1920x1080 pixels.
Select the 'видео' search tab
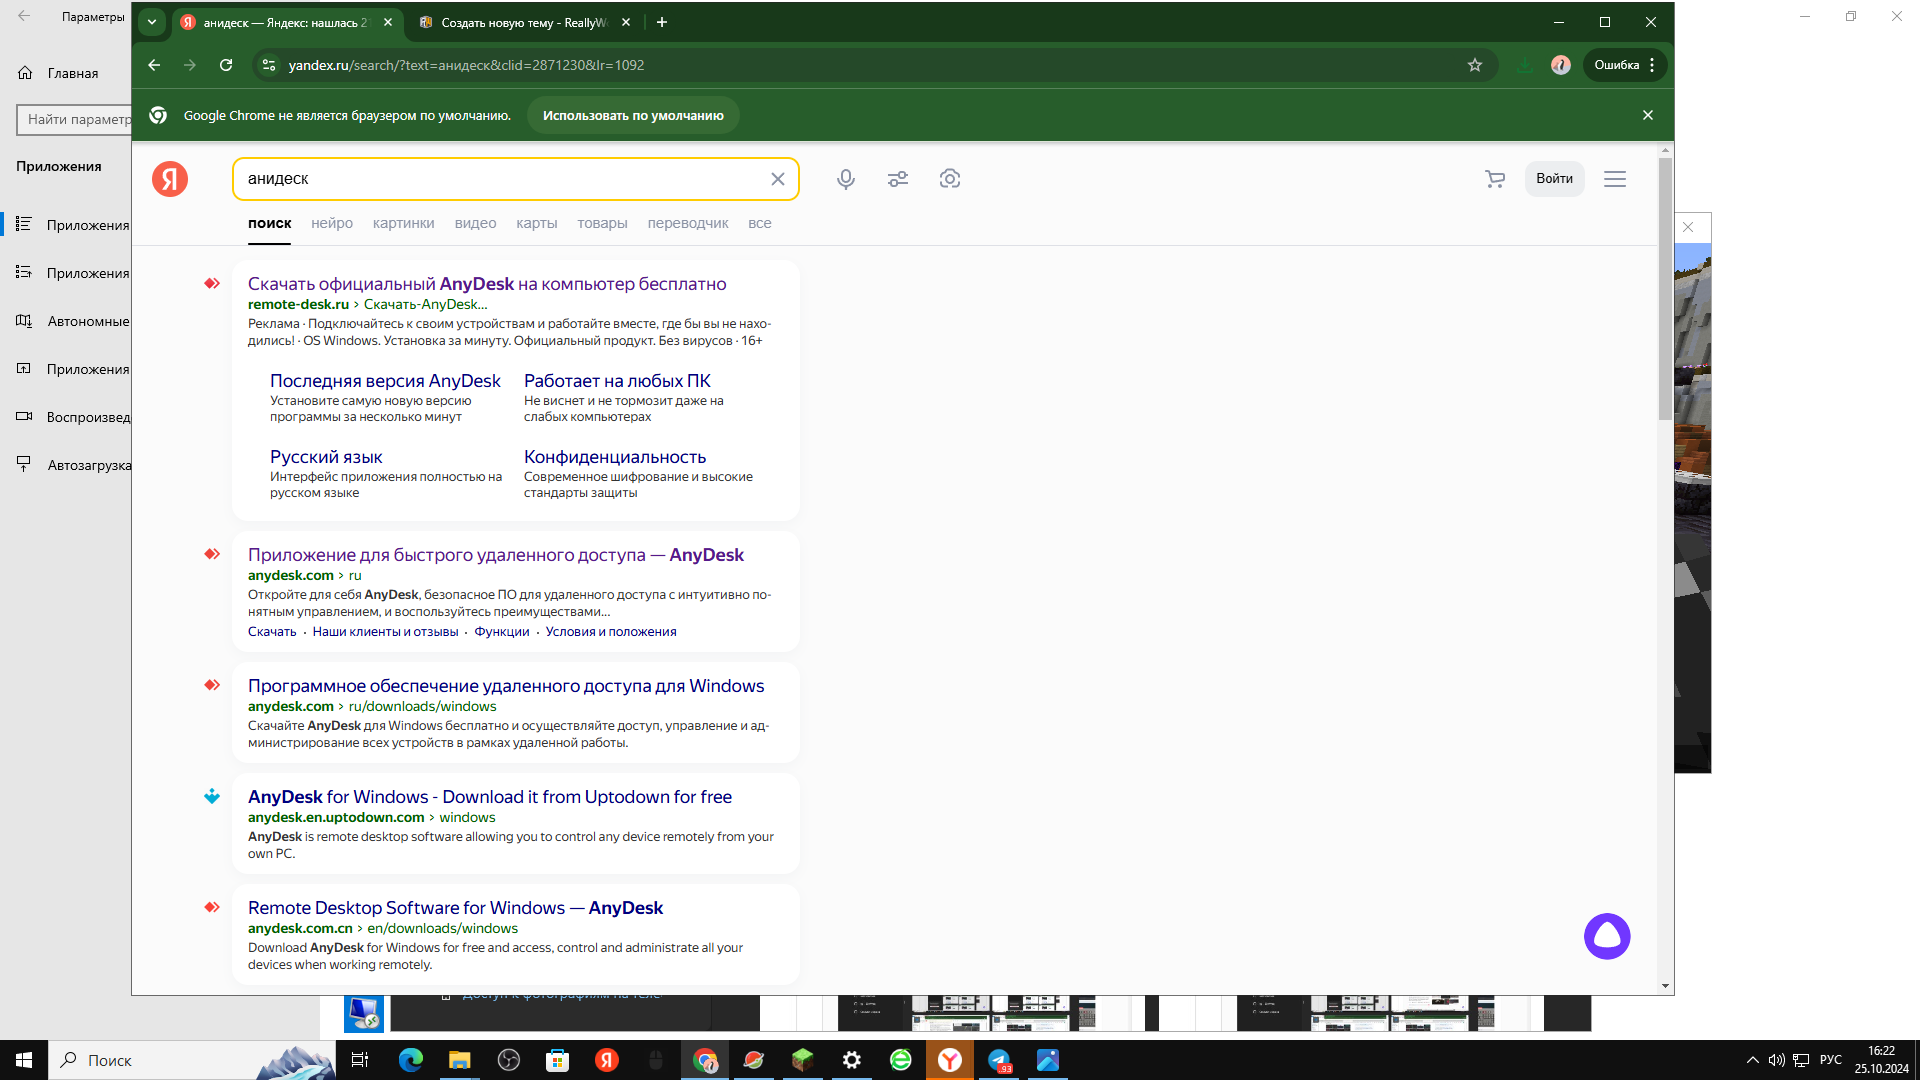(x=475, y=223)
